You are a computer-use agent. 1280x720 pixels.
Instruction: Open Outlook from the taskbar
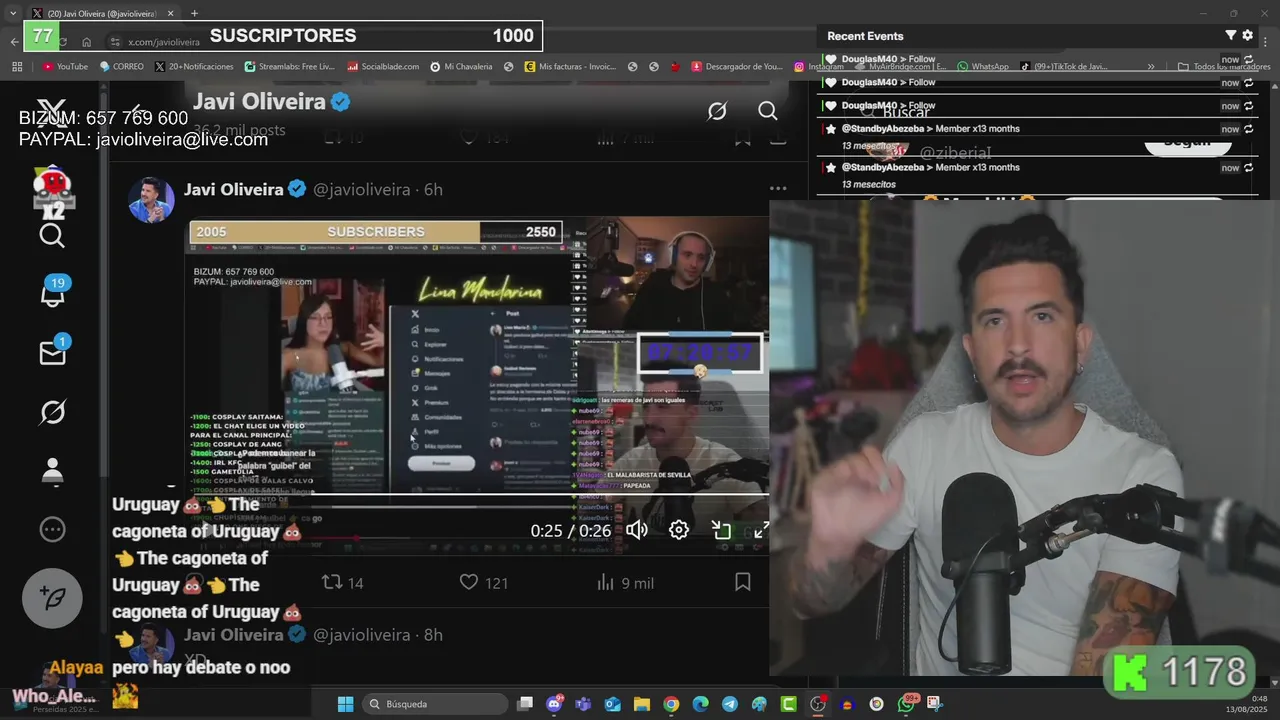pos(612,704)
